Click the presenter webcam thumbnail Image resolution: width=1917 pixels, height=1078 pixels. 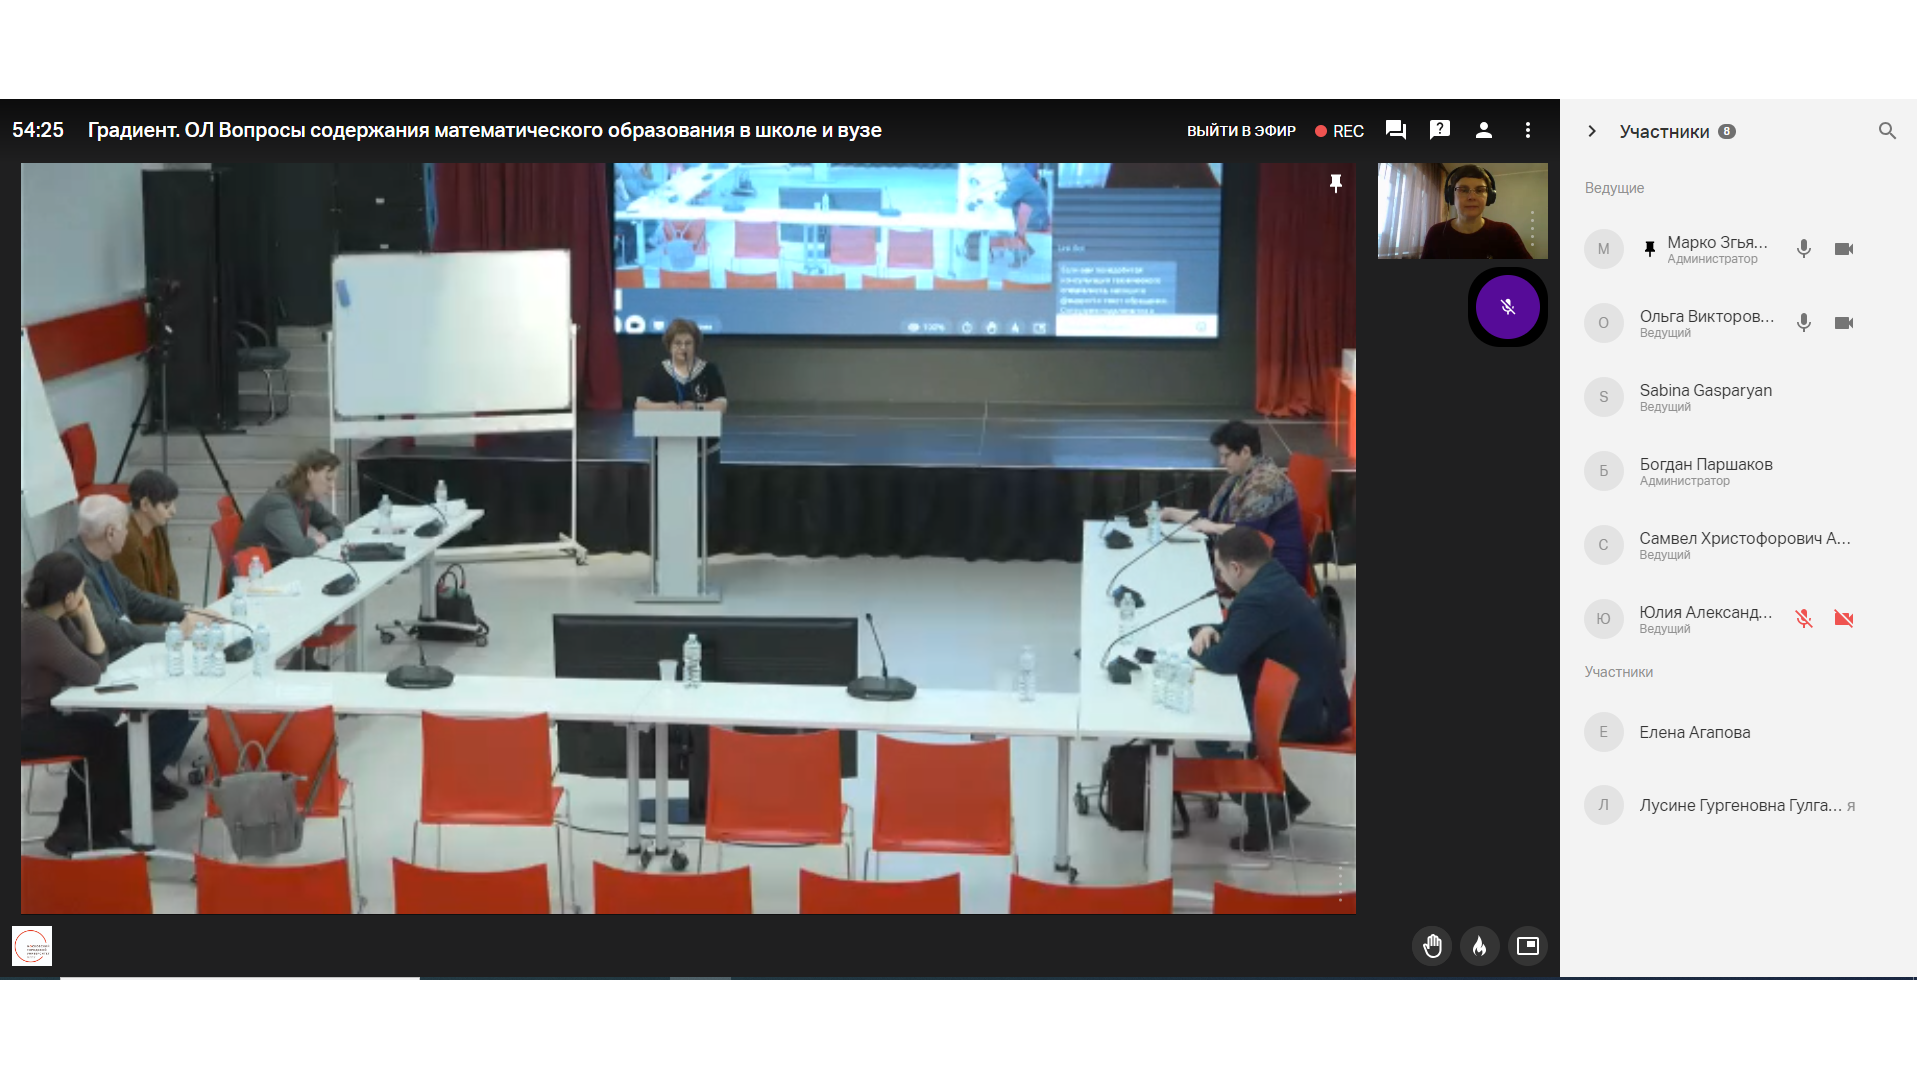tap(1461, 211)
